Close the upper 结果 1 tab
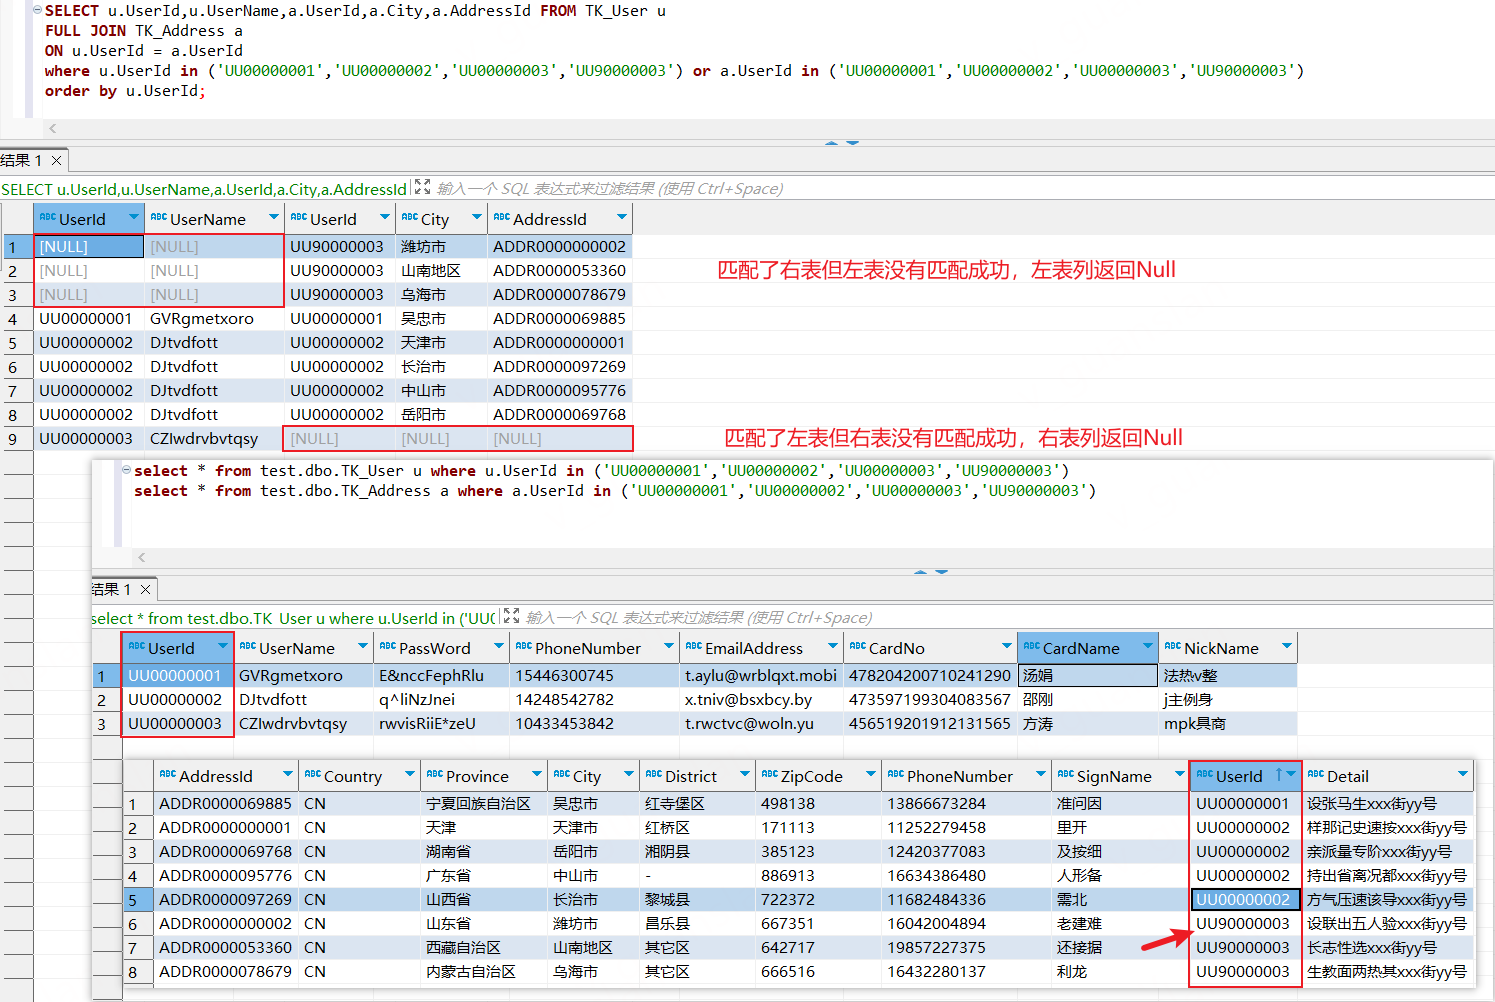This screenshot has width=1495, height=1002. 57,160
